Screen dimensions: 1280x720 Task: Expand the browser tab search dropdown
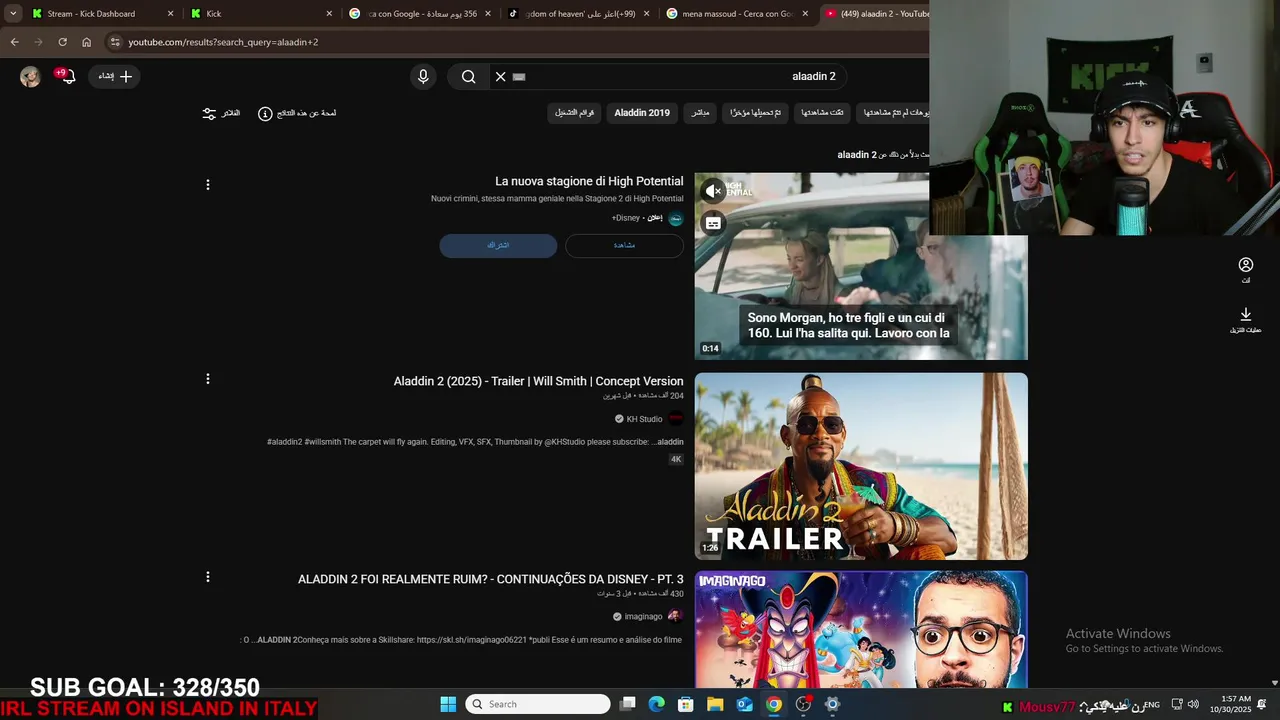point(12,14)
